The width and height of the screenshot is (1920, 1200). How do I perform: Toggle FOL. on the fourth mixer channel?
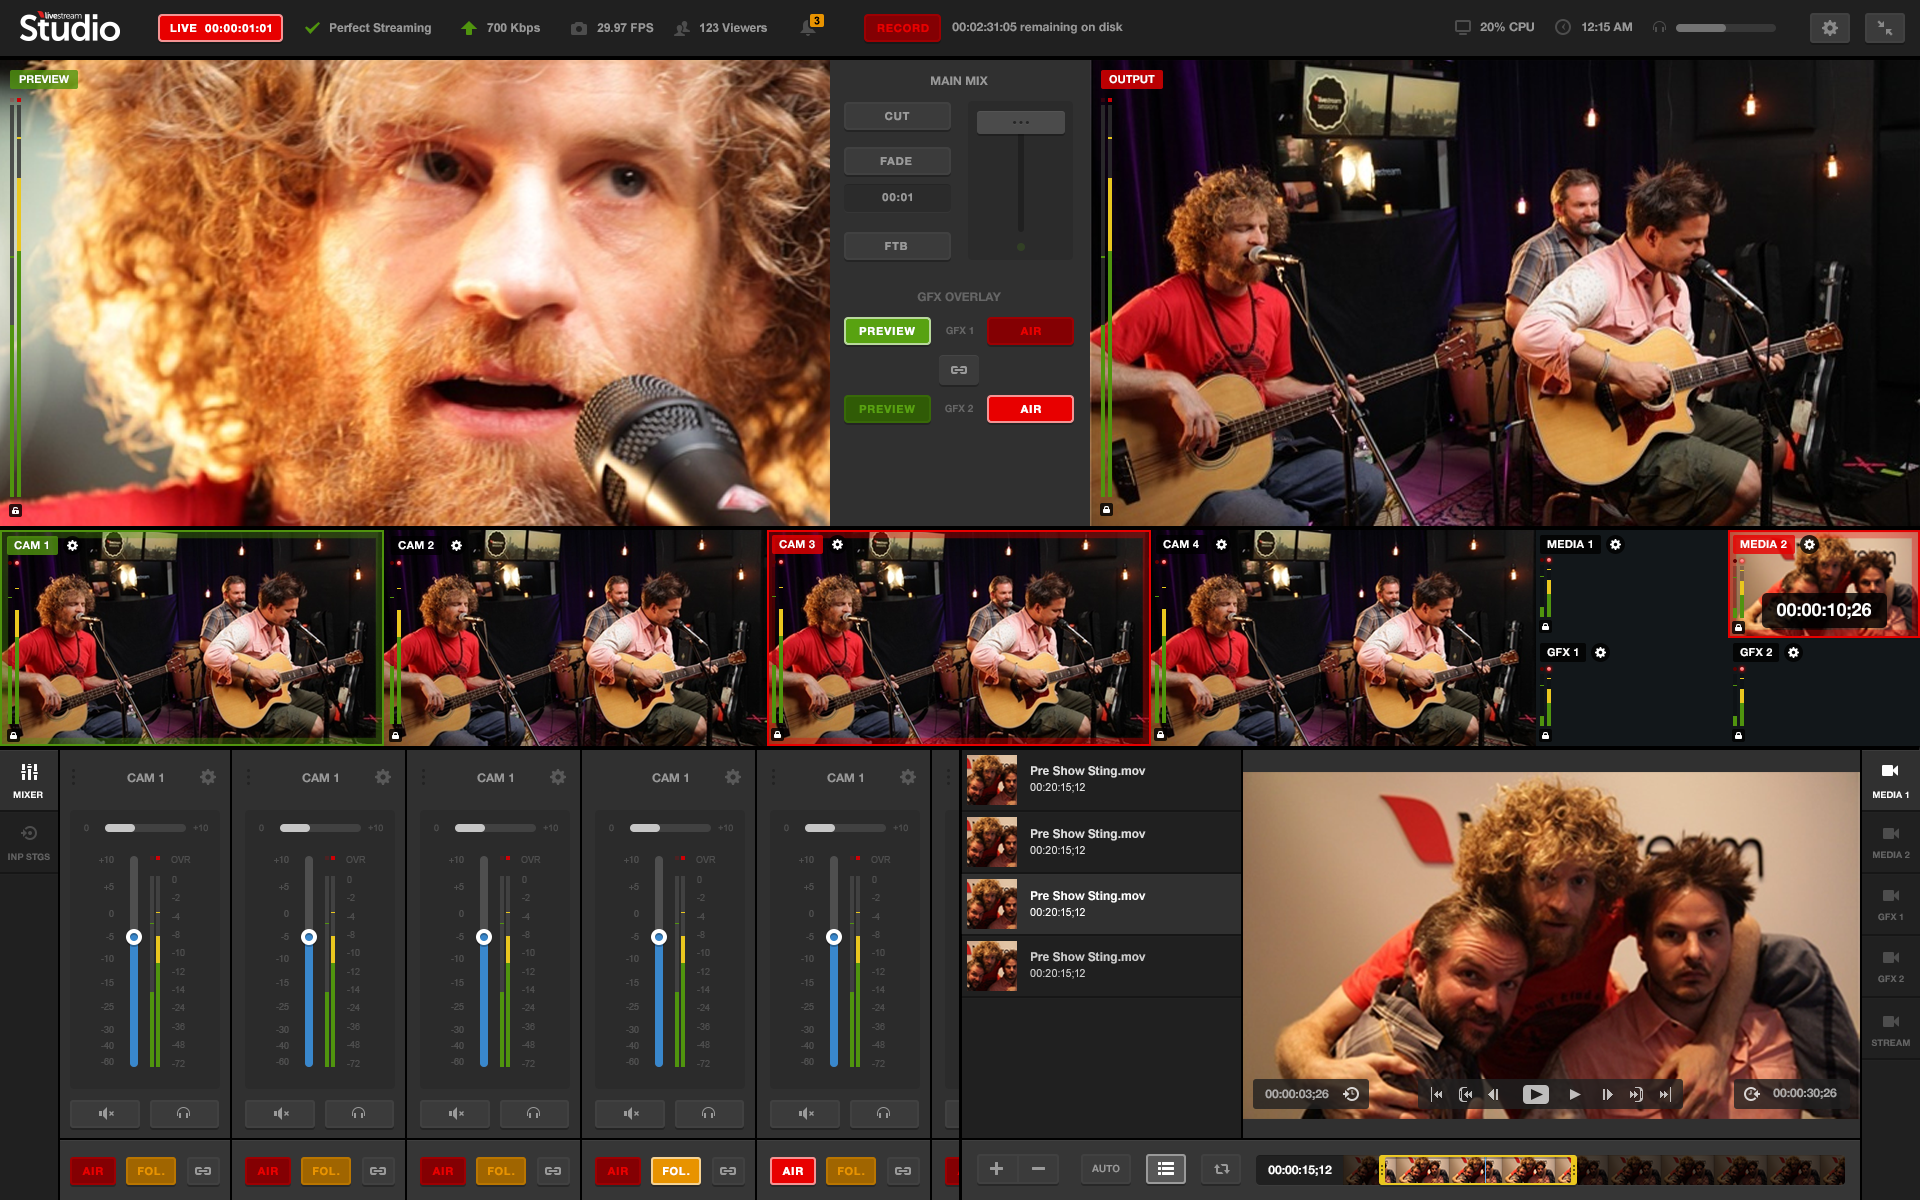676,1171
